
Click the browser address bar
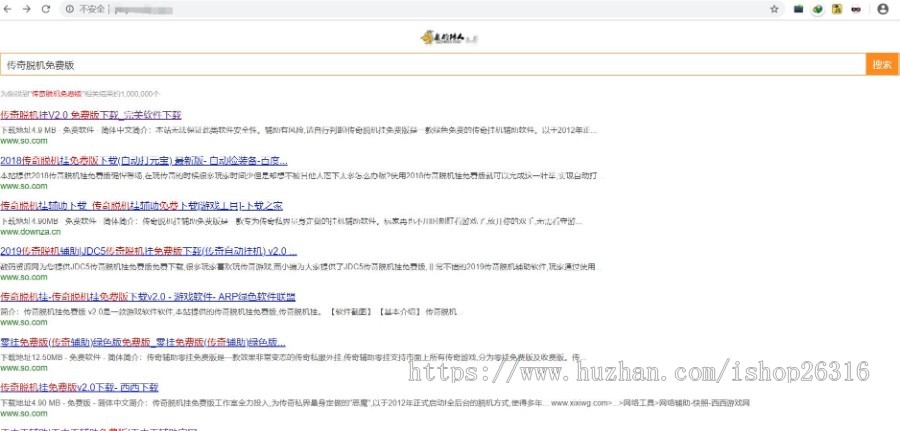pyautogui.click(x=422, y=9)
